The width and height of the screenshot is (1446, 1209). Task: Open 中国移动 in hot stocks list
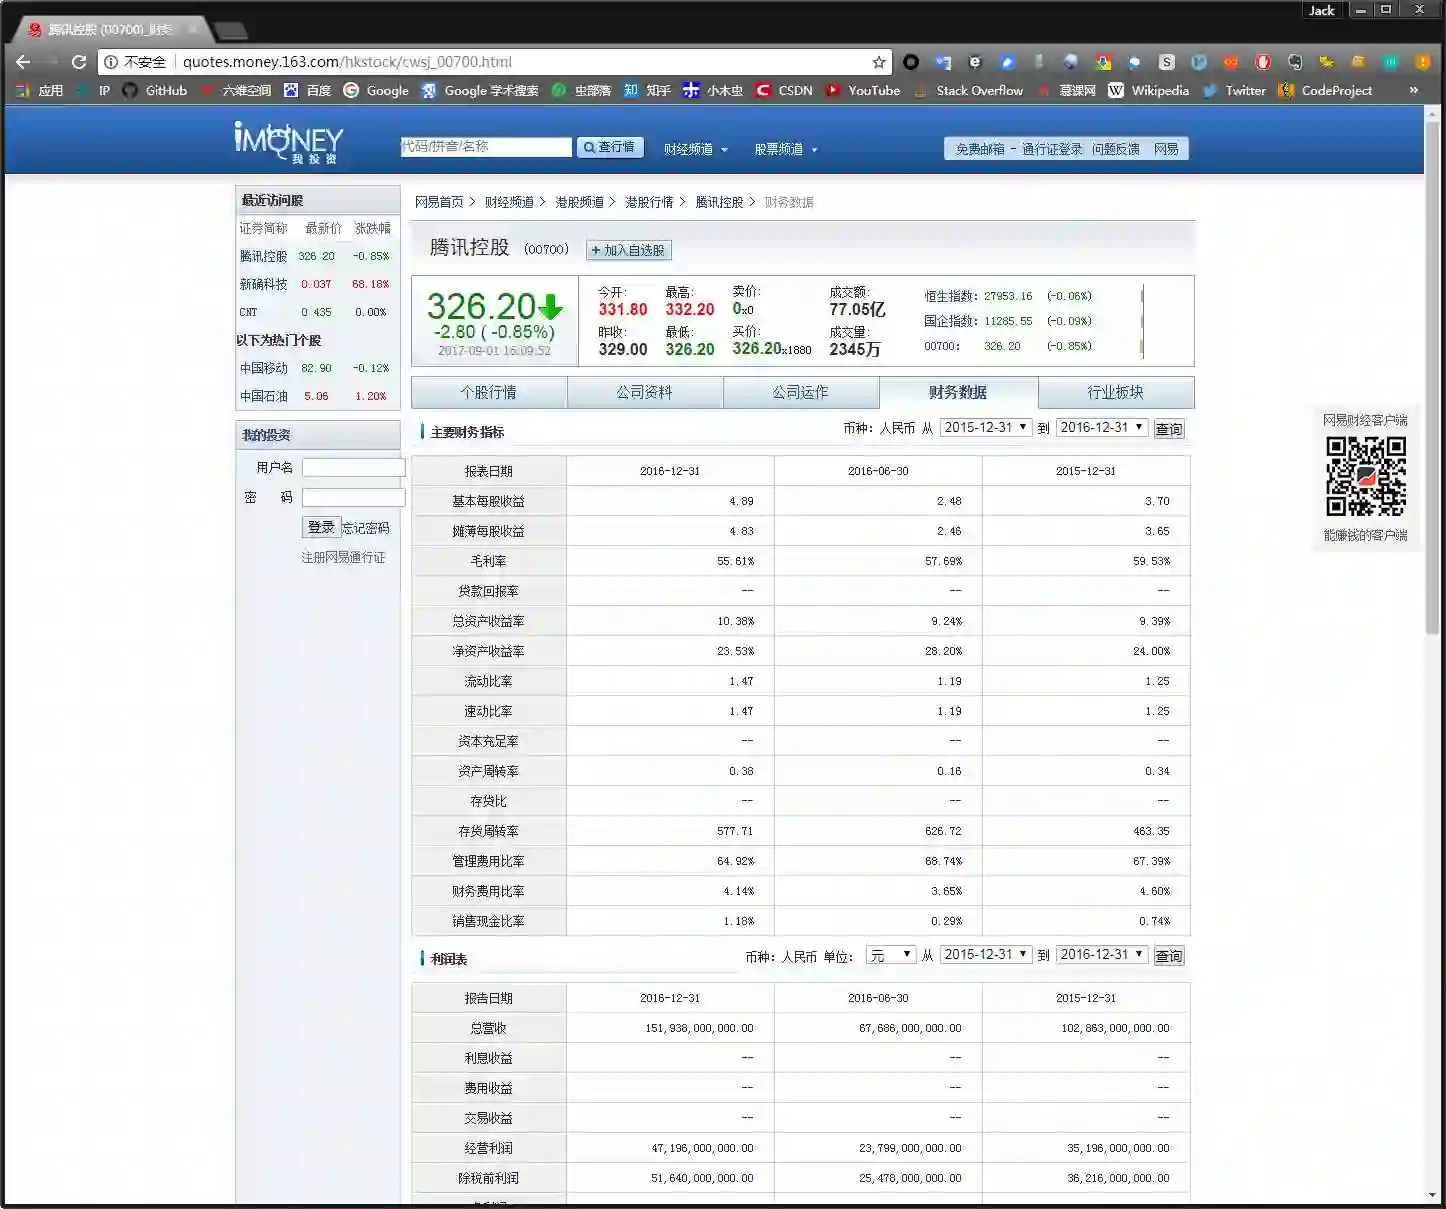(x=263, y=368)
